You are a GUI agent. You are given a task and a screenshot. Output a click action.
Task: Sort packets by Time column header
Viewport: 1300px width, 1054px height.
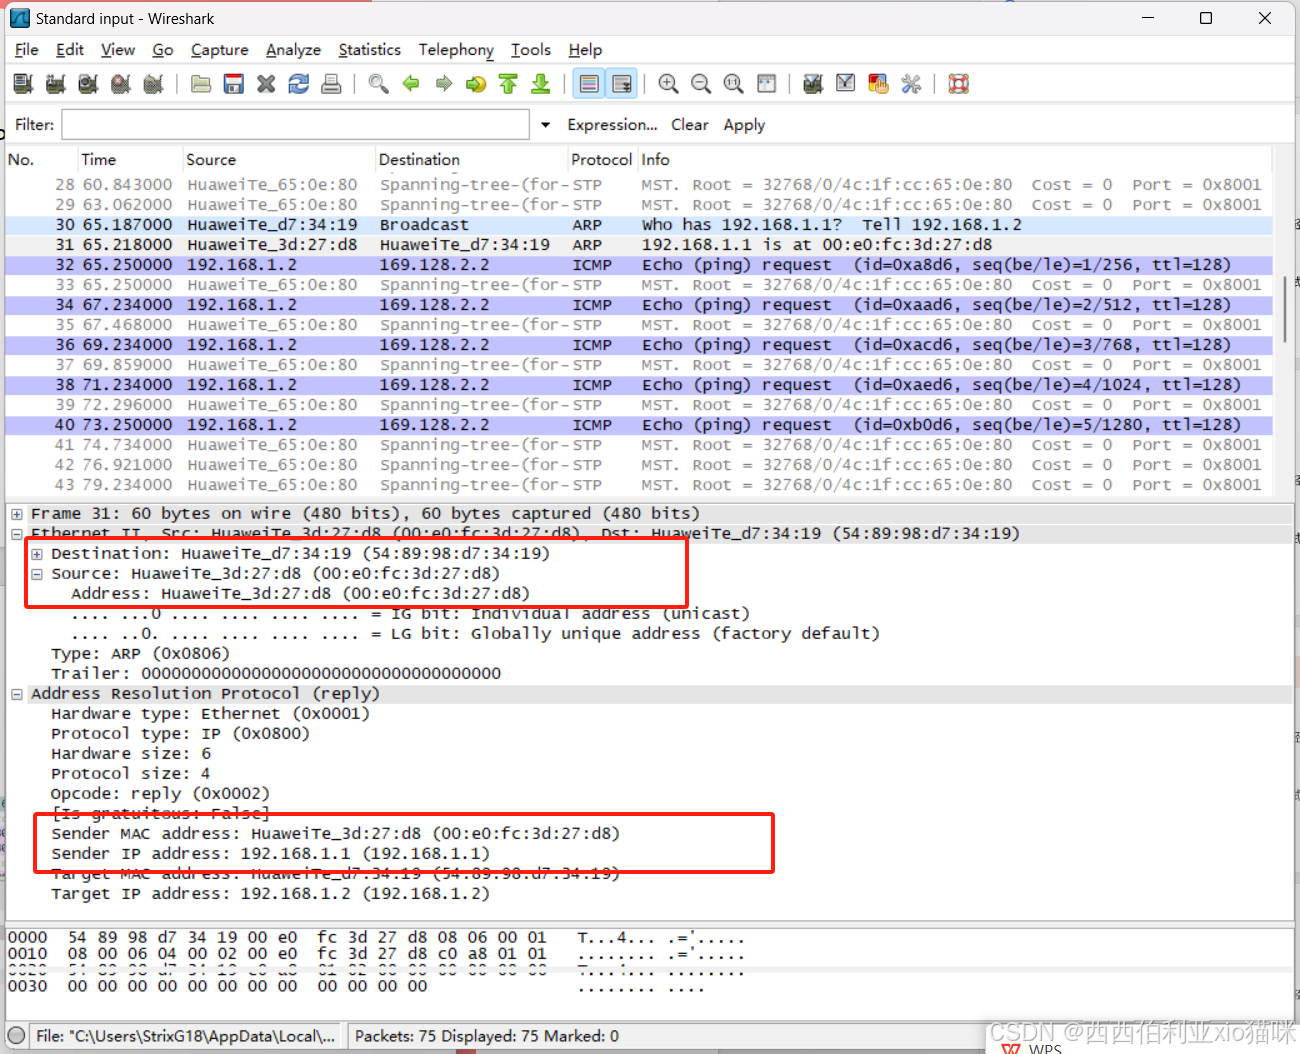click(130, 160)
